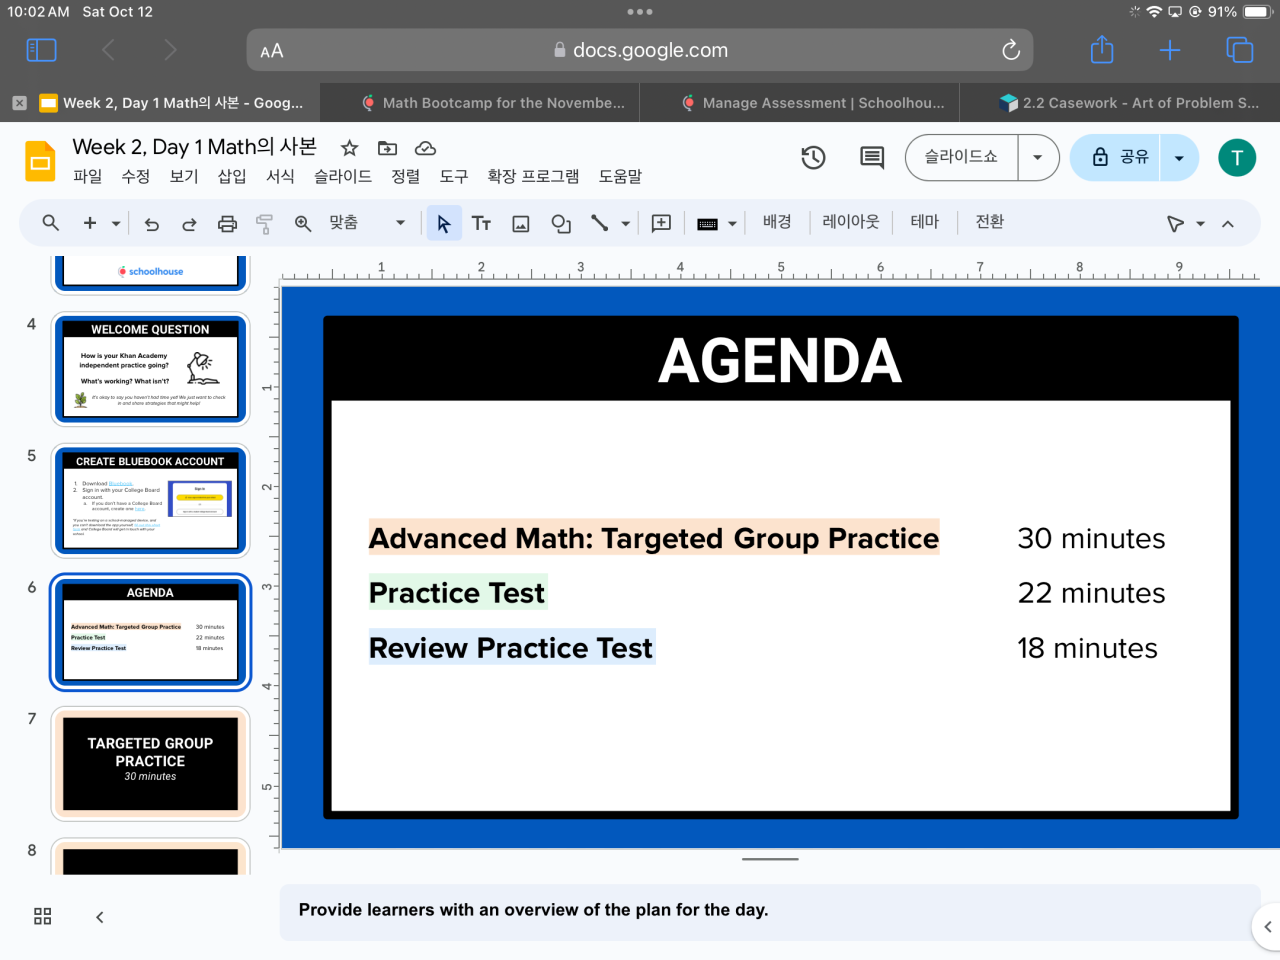Viewport: 1280px width, 960px height.
Task: Select the line tool
Action: (x=600, y=223)
